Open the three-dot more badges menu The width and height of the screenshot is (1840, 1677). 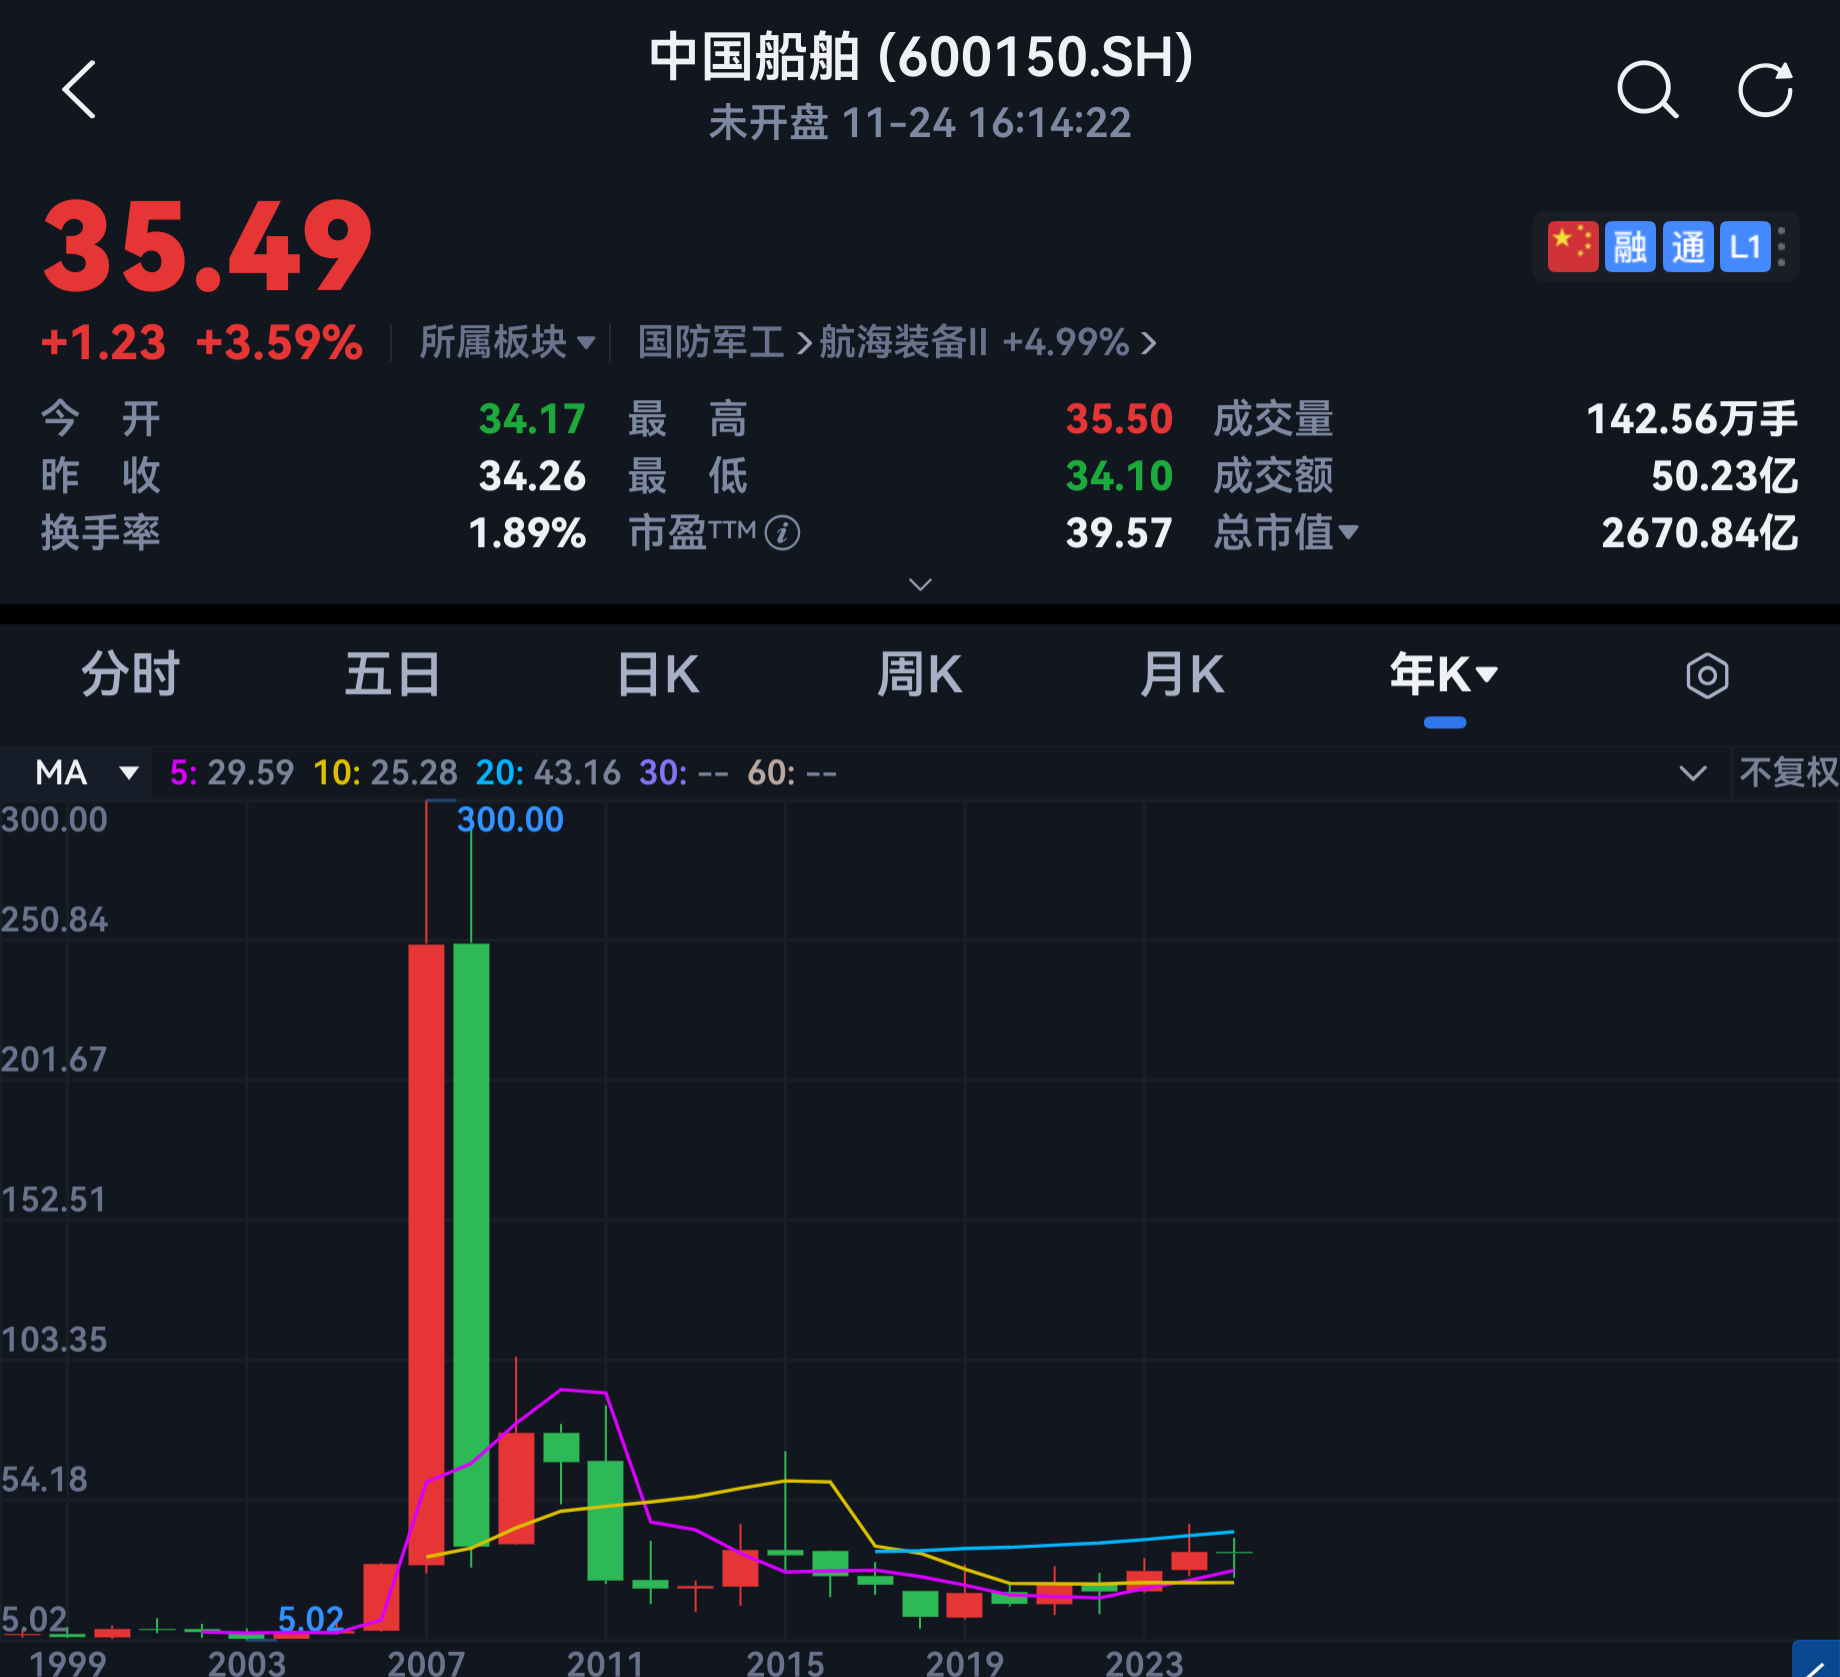(x=1782, y=247)
